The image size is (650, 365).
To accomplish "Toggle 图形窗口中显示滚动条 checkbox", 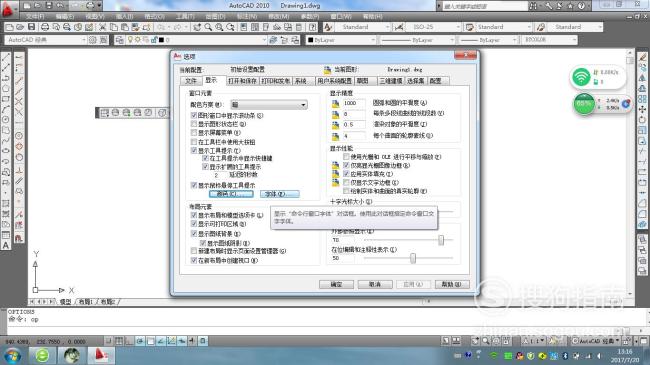I will click(194, 115).
